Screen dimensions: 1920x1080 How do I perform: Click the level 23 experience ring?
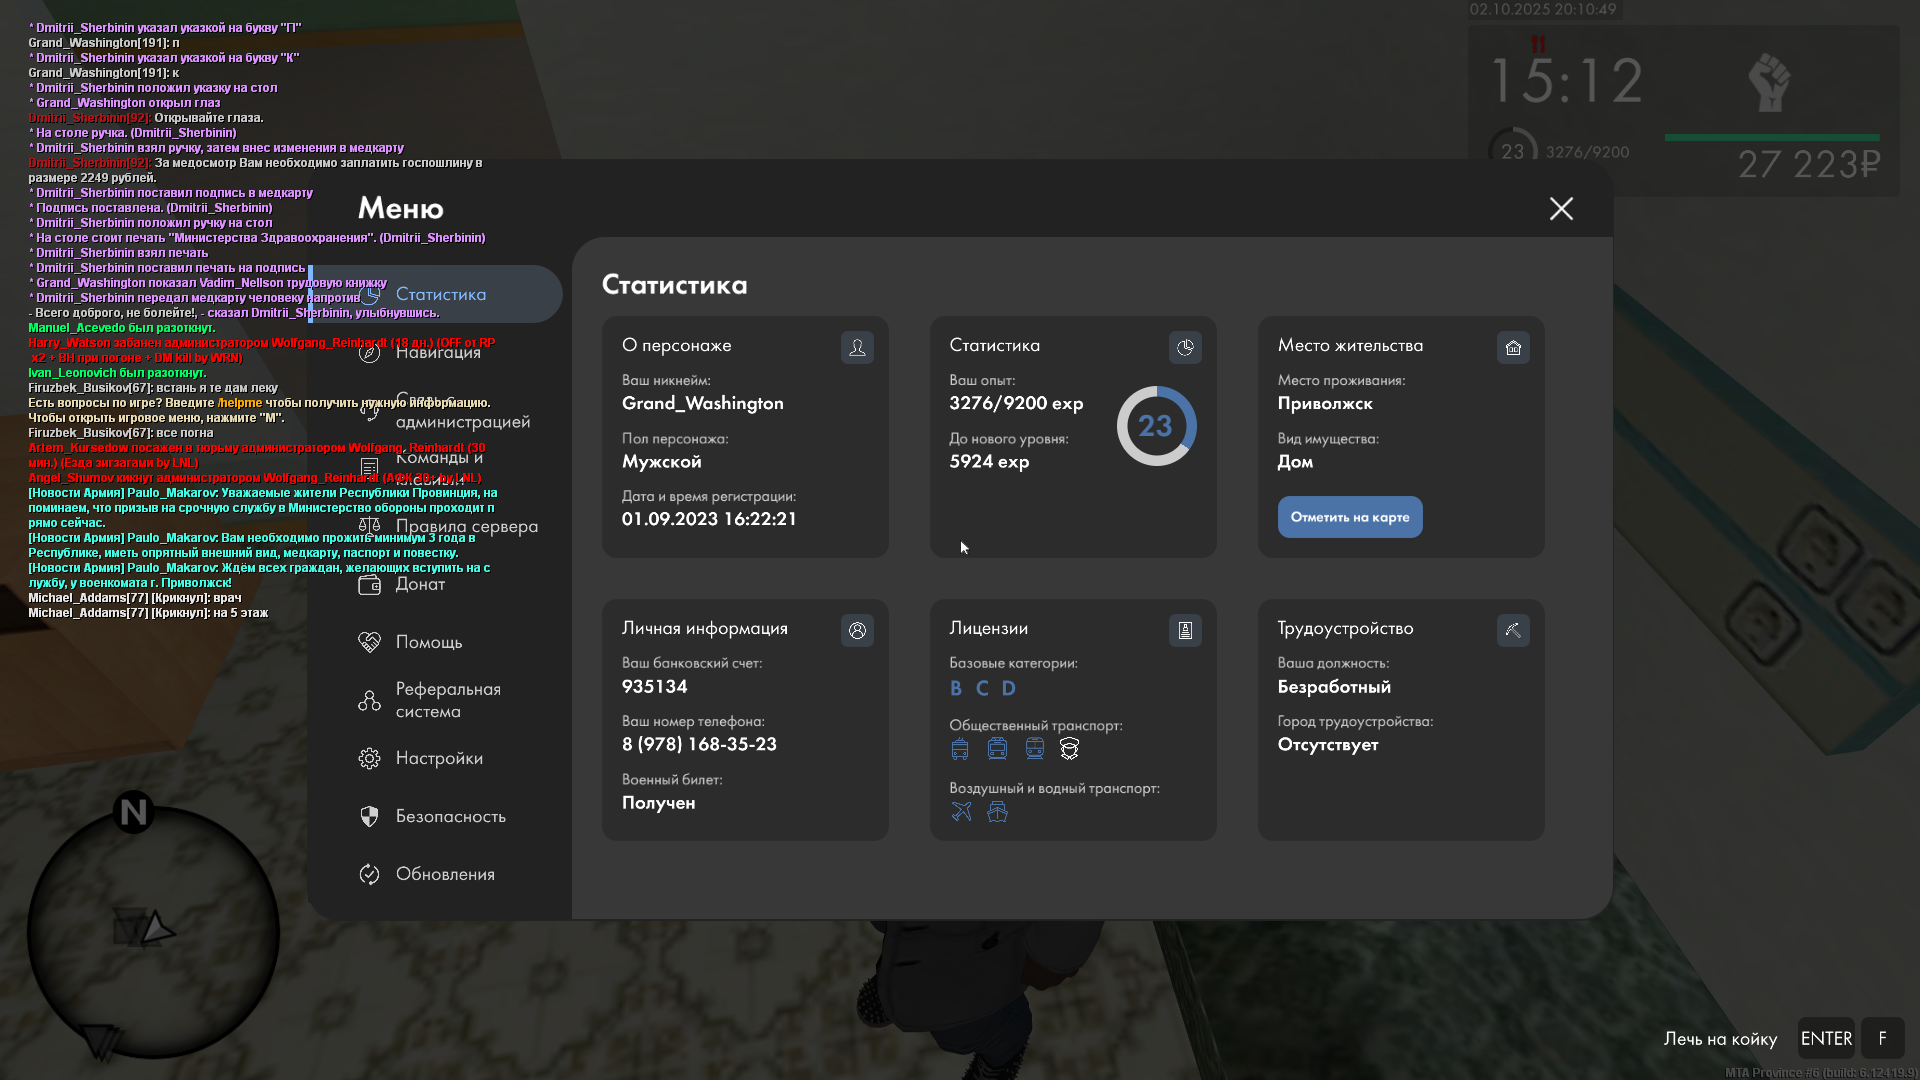coord(1156,426)
